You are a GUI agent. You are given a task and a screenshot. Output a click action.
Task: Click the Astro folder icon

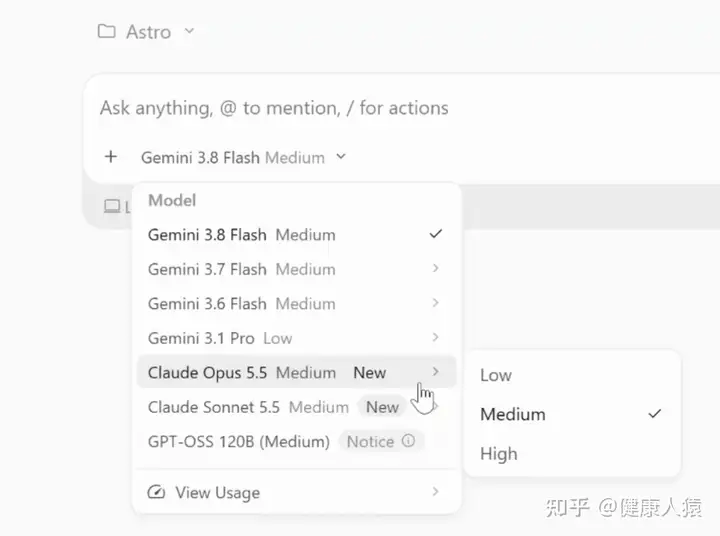pyautogui.click(x=107, y=32)
